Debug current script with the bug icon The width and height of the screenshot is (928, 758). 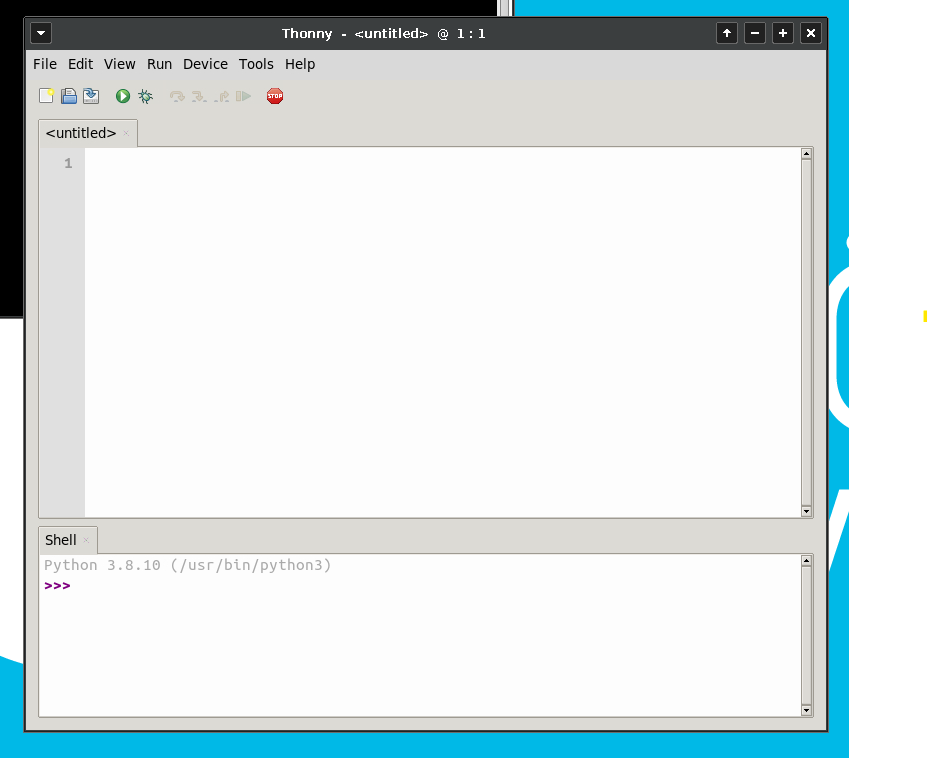(145, 96)
